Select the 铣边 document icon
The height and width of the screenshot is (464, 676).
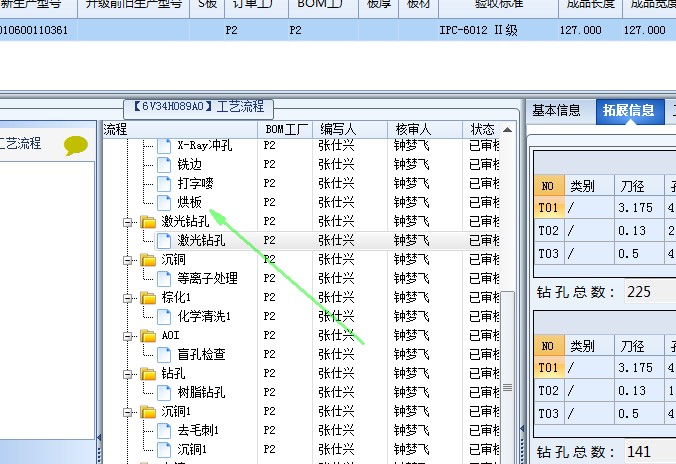tap(164, 165)
